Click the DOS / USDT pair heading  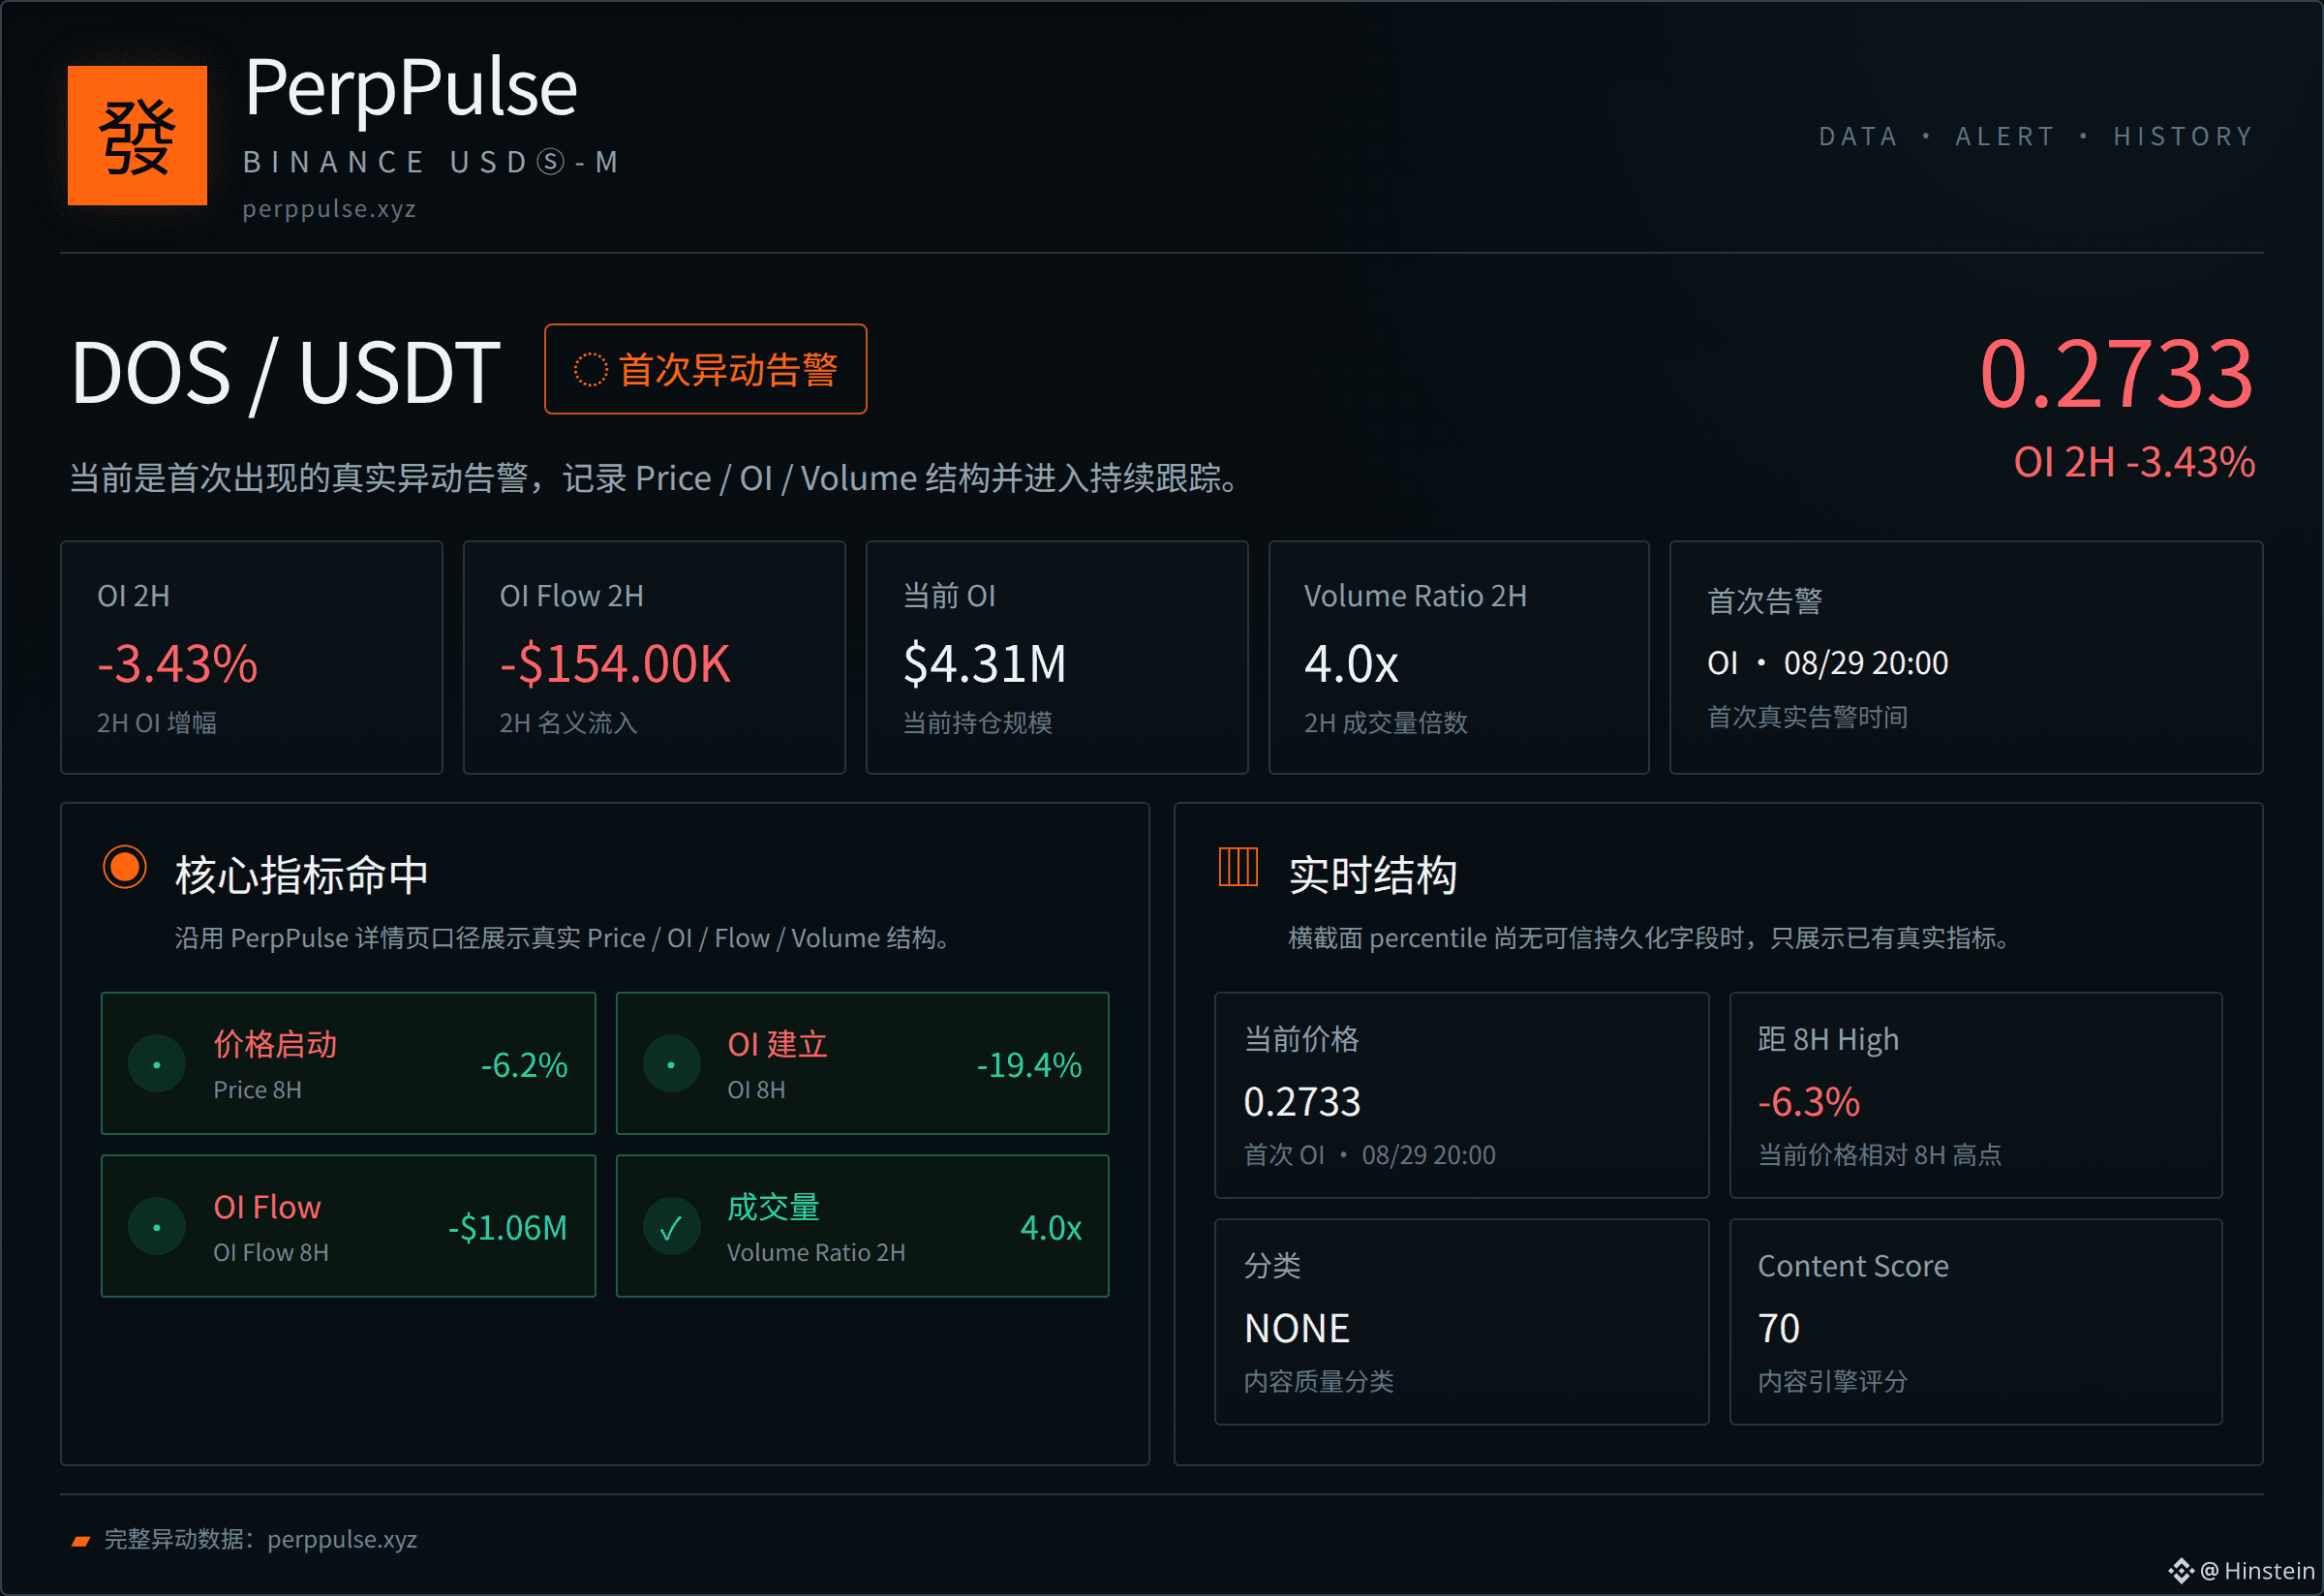tap(285, 373)
